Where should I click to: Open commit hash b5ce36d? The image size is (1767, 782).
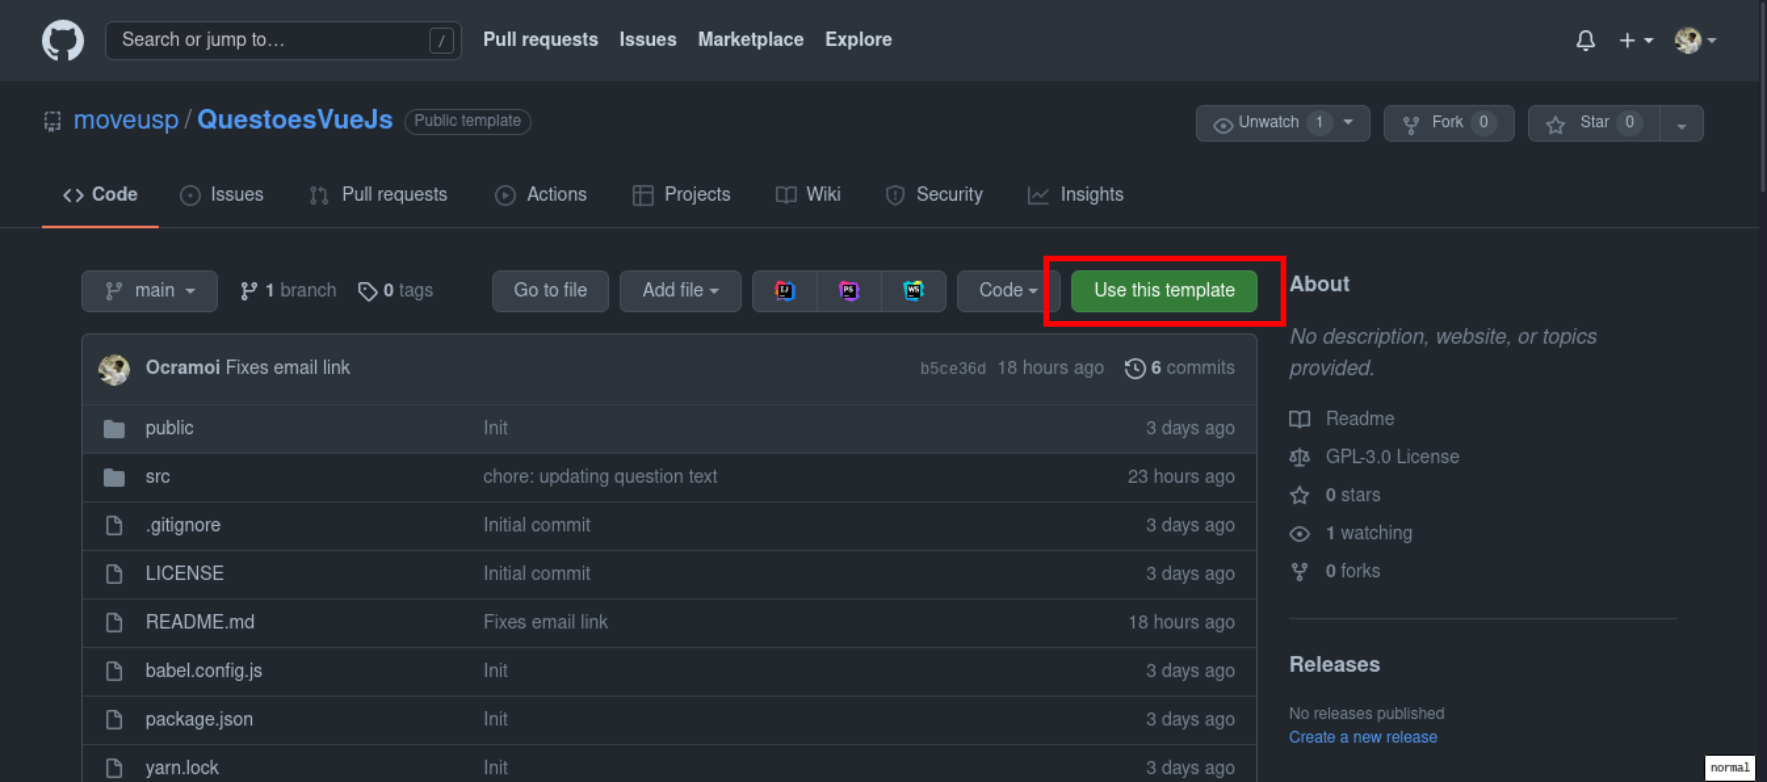click(953, 369)
